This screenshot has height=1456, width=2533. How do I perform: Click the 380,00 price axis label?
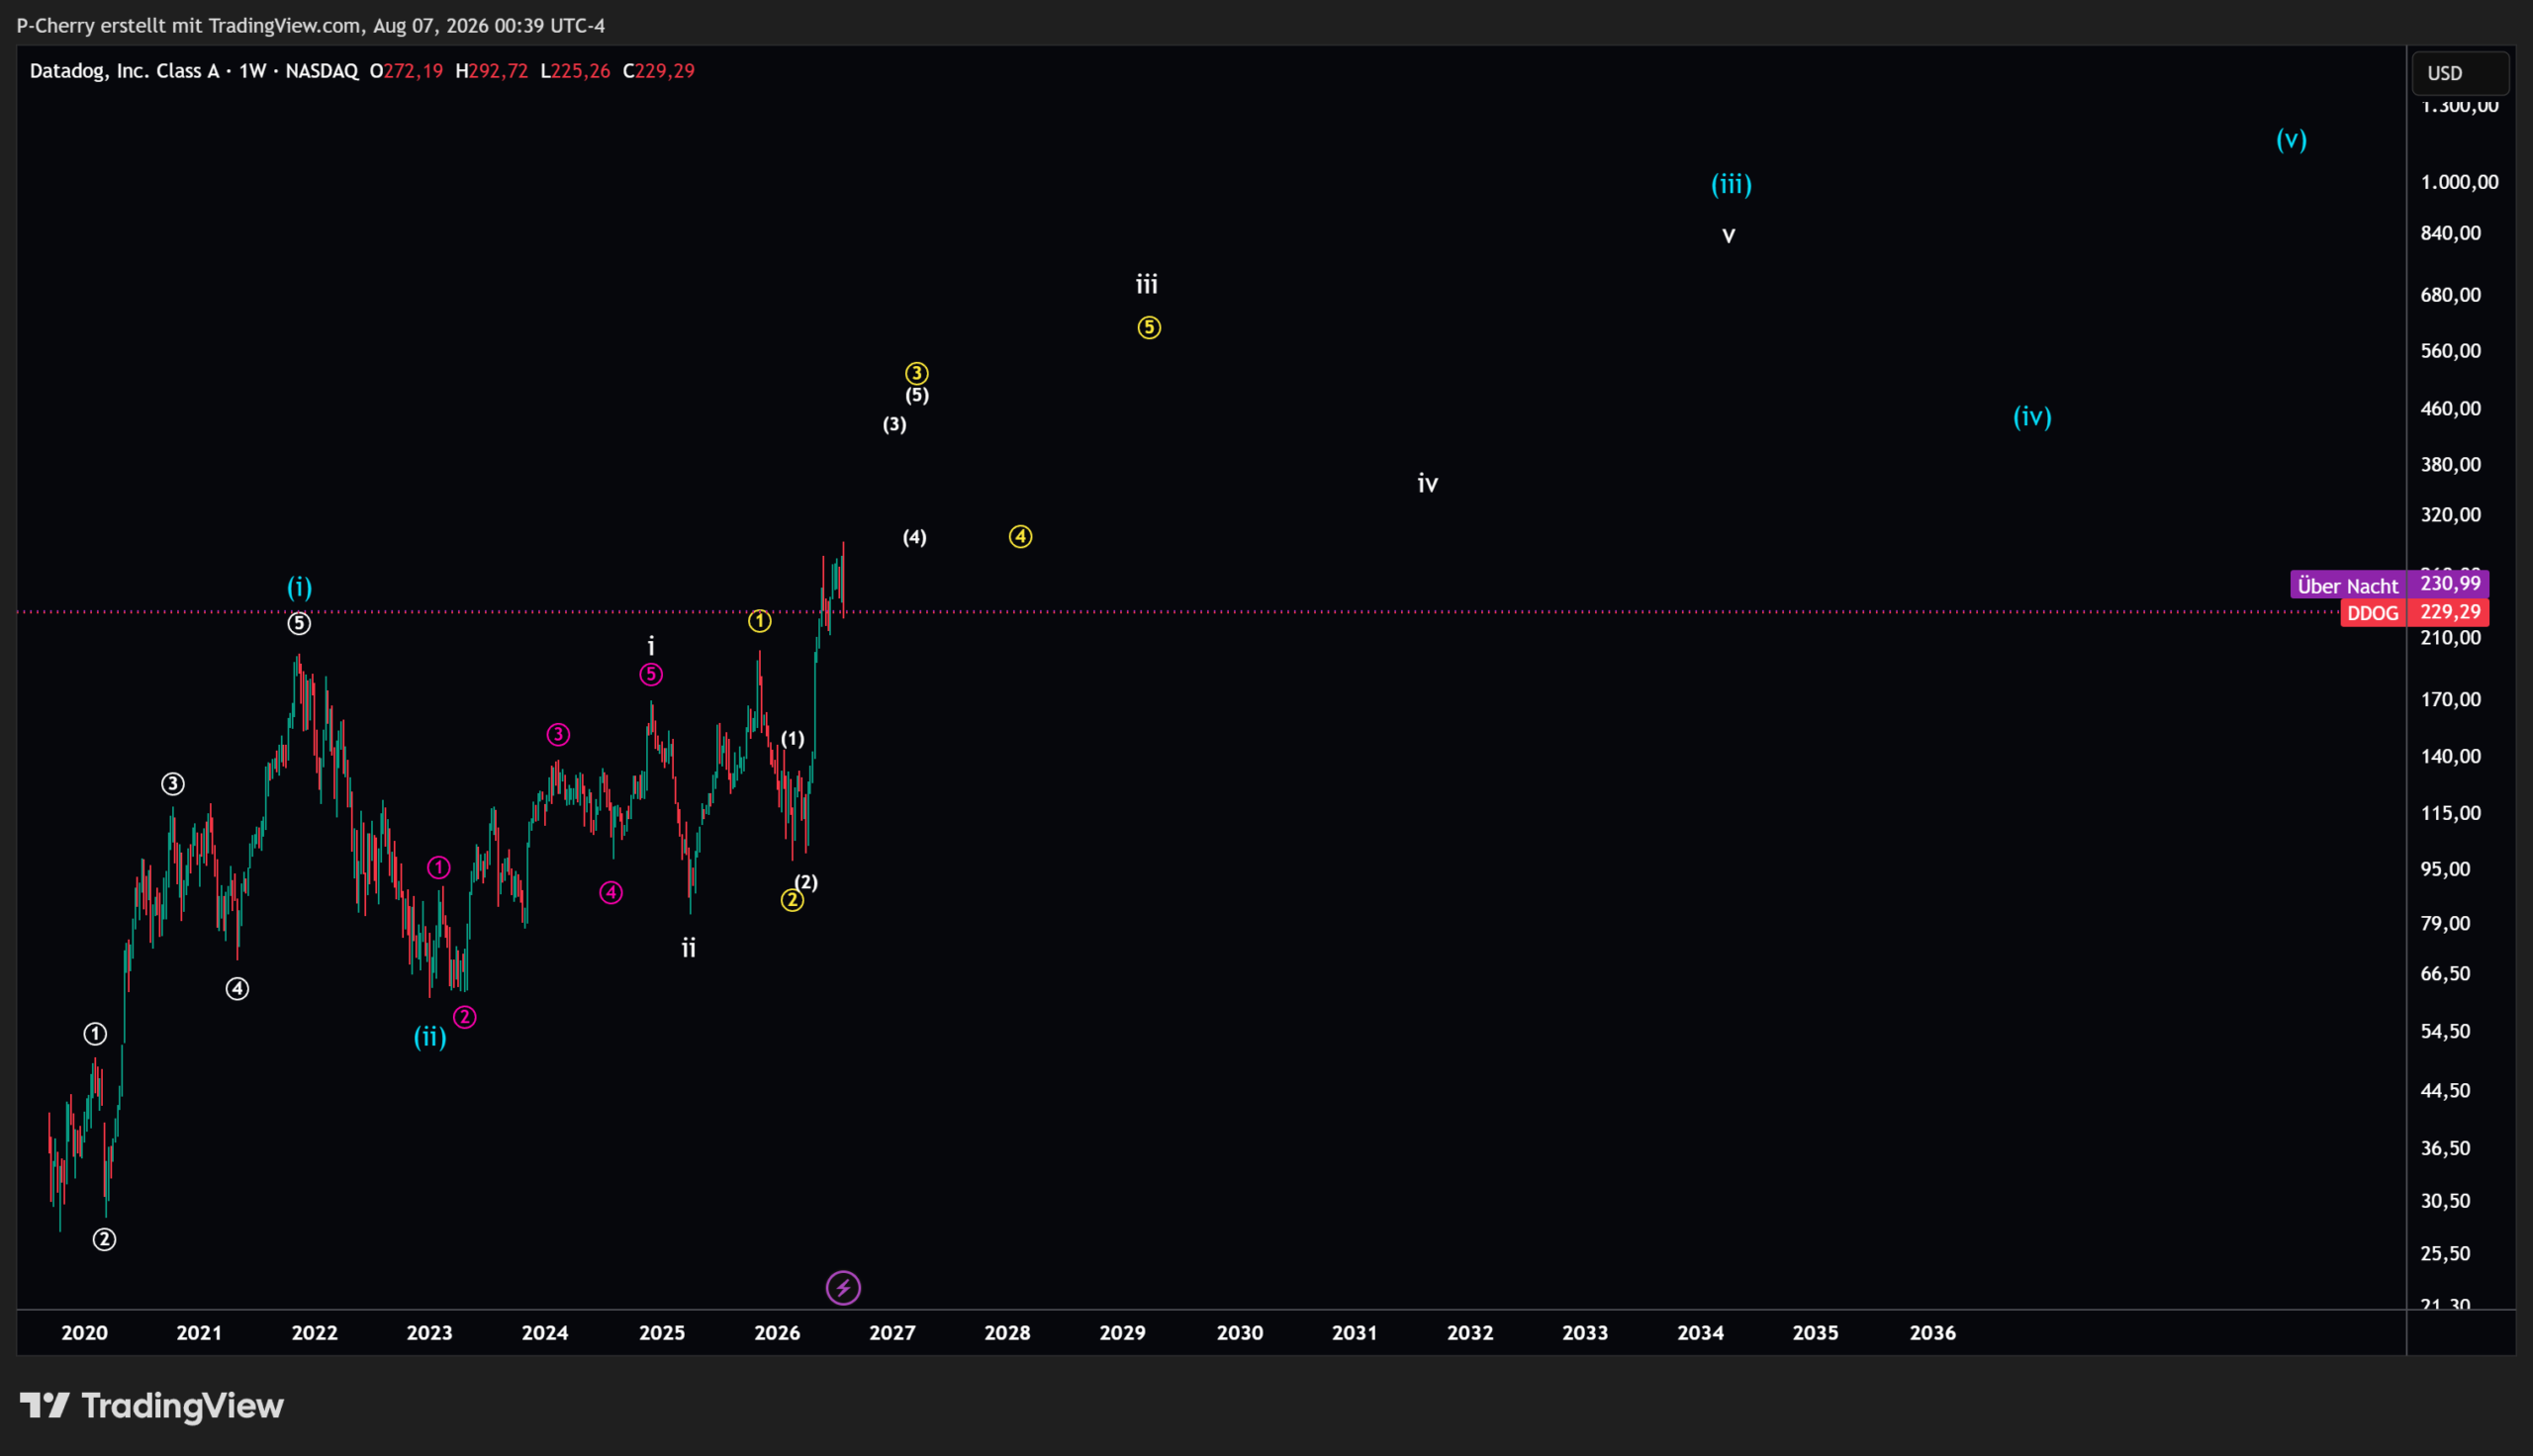point(2451,465)
